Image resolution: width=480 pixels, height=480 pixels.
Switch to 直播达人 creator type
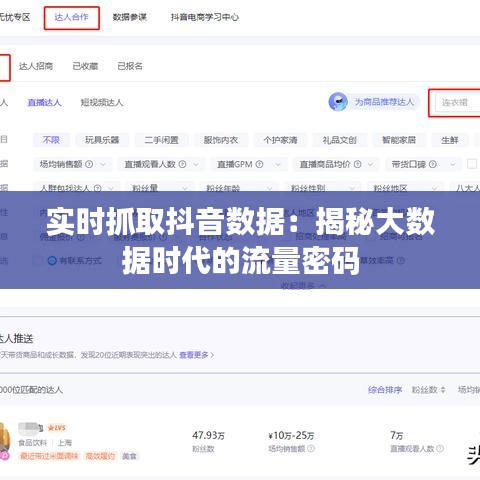(44, 102)
